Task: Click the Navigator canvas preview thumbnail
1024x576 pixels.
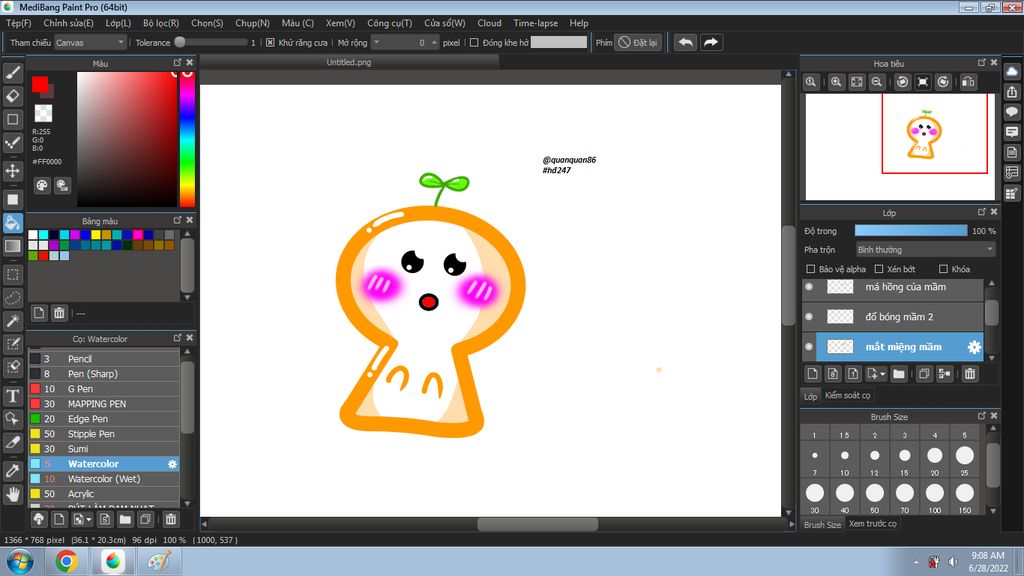Action: (x=900, y=146)
